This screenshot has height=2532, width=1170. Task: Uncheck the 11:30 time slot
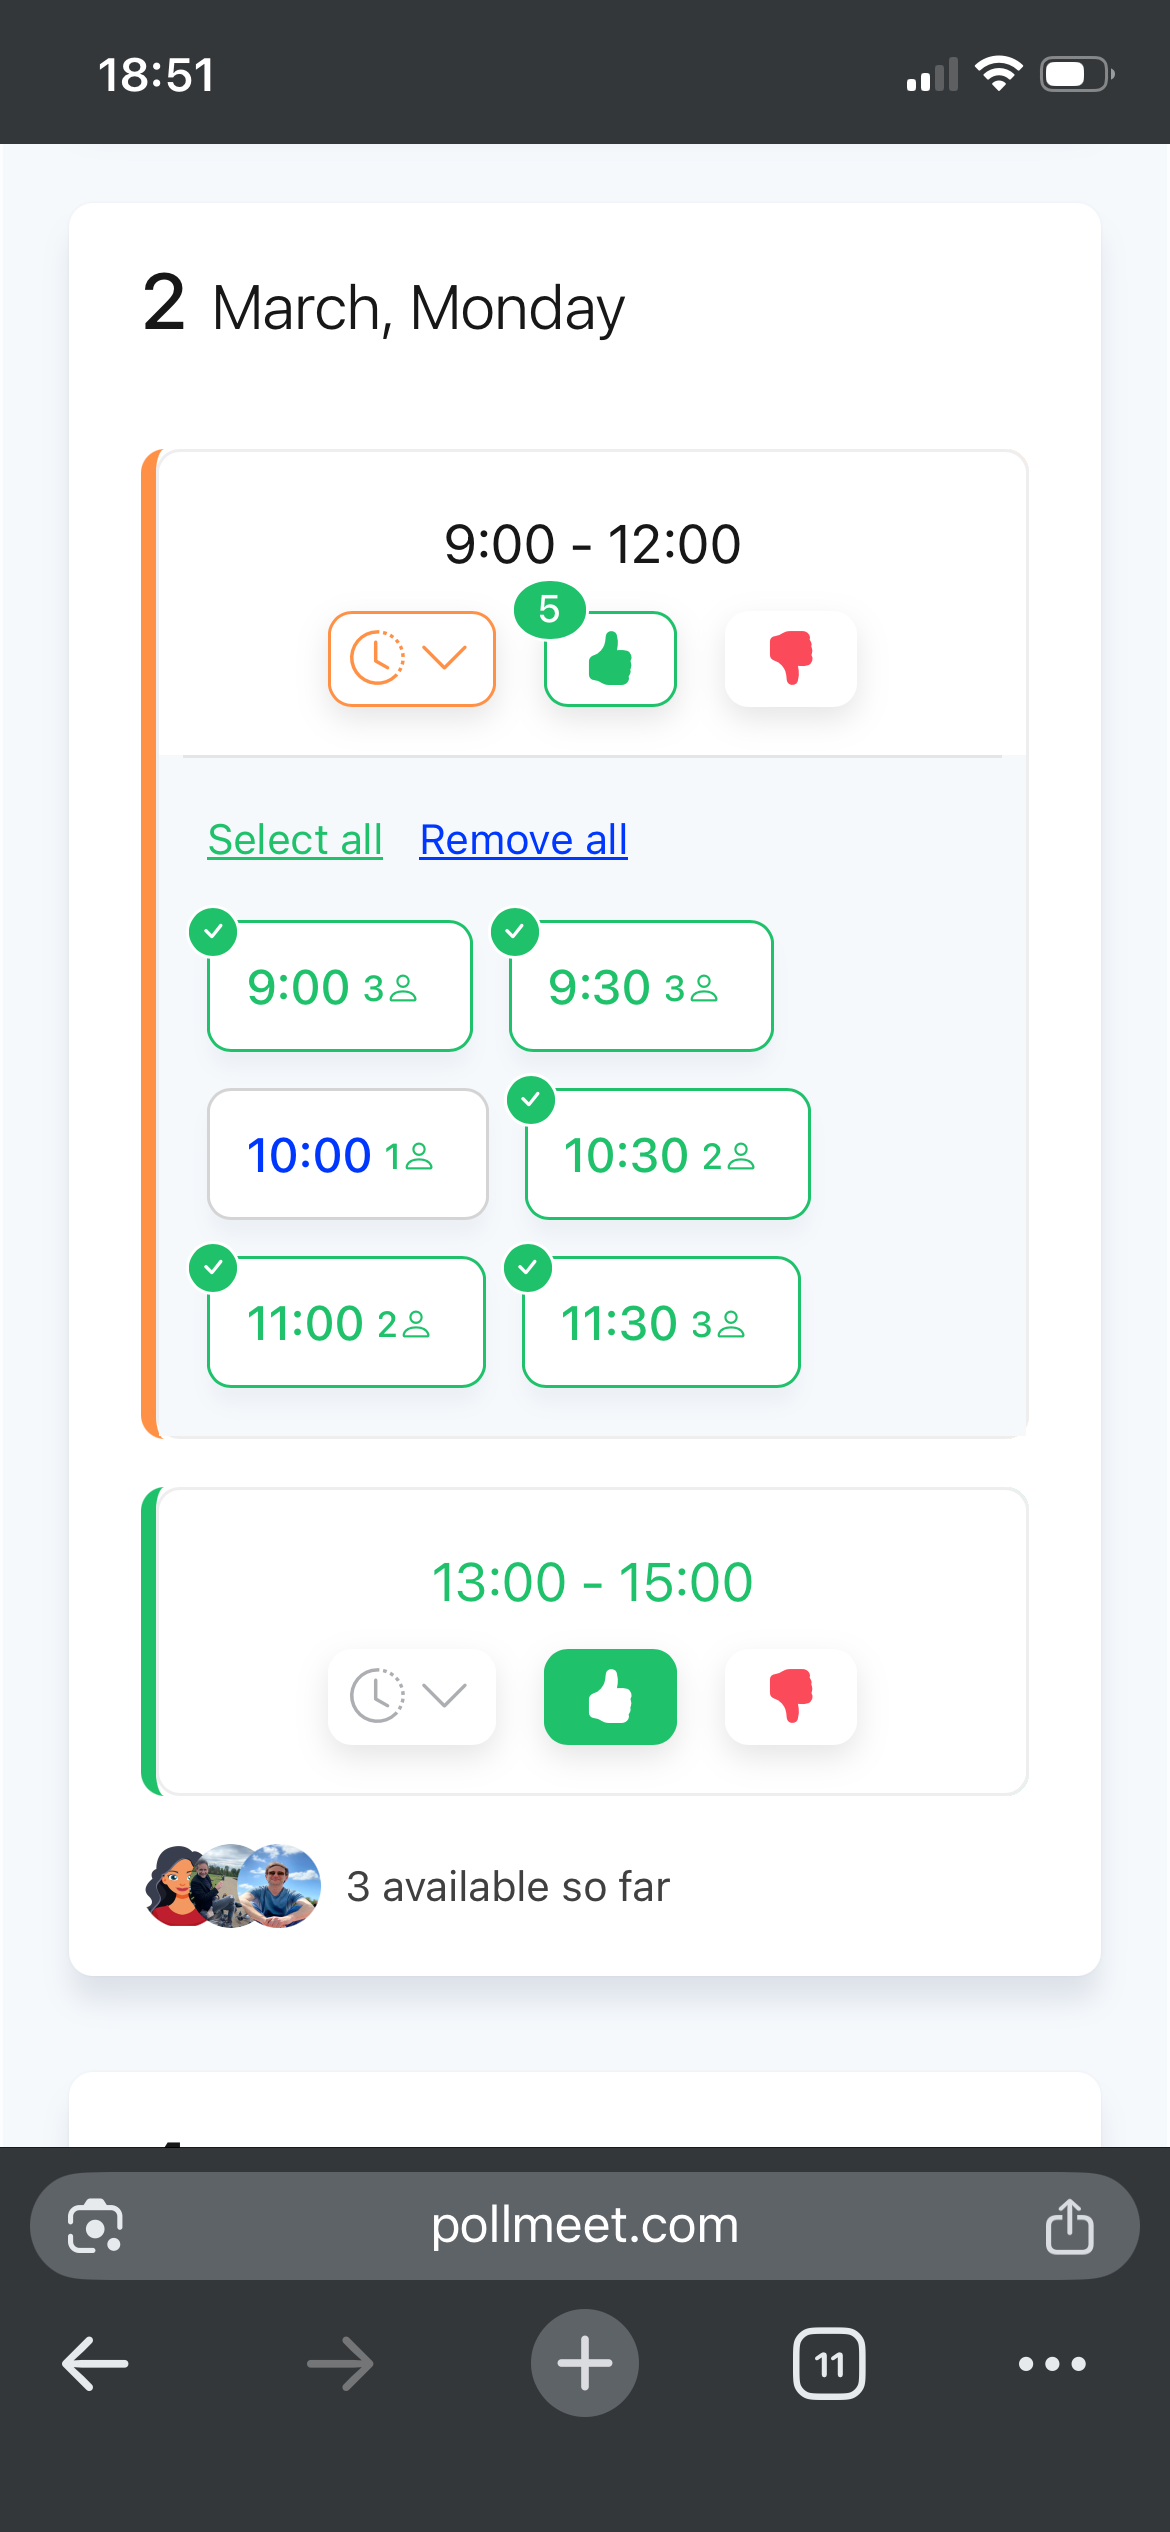coord(660,1322)
